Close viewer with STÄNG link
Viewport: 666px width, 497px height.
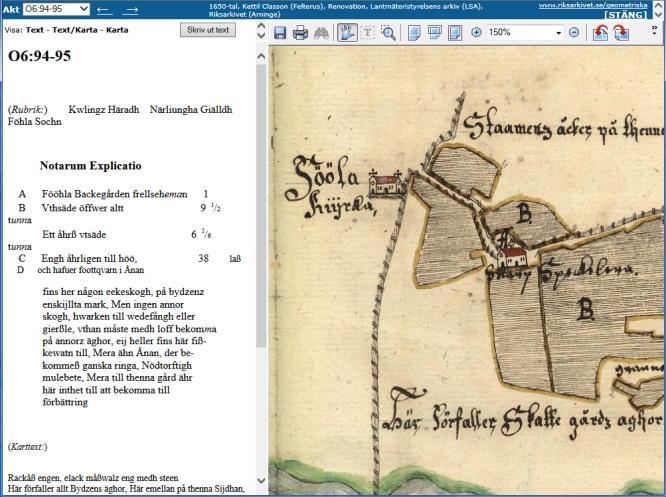pyautogui.click(x=626, y=15)
